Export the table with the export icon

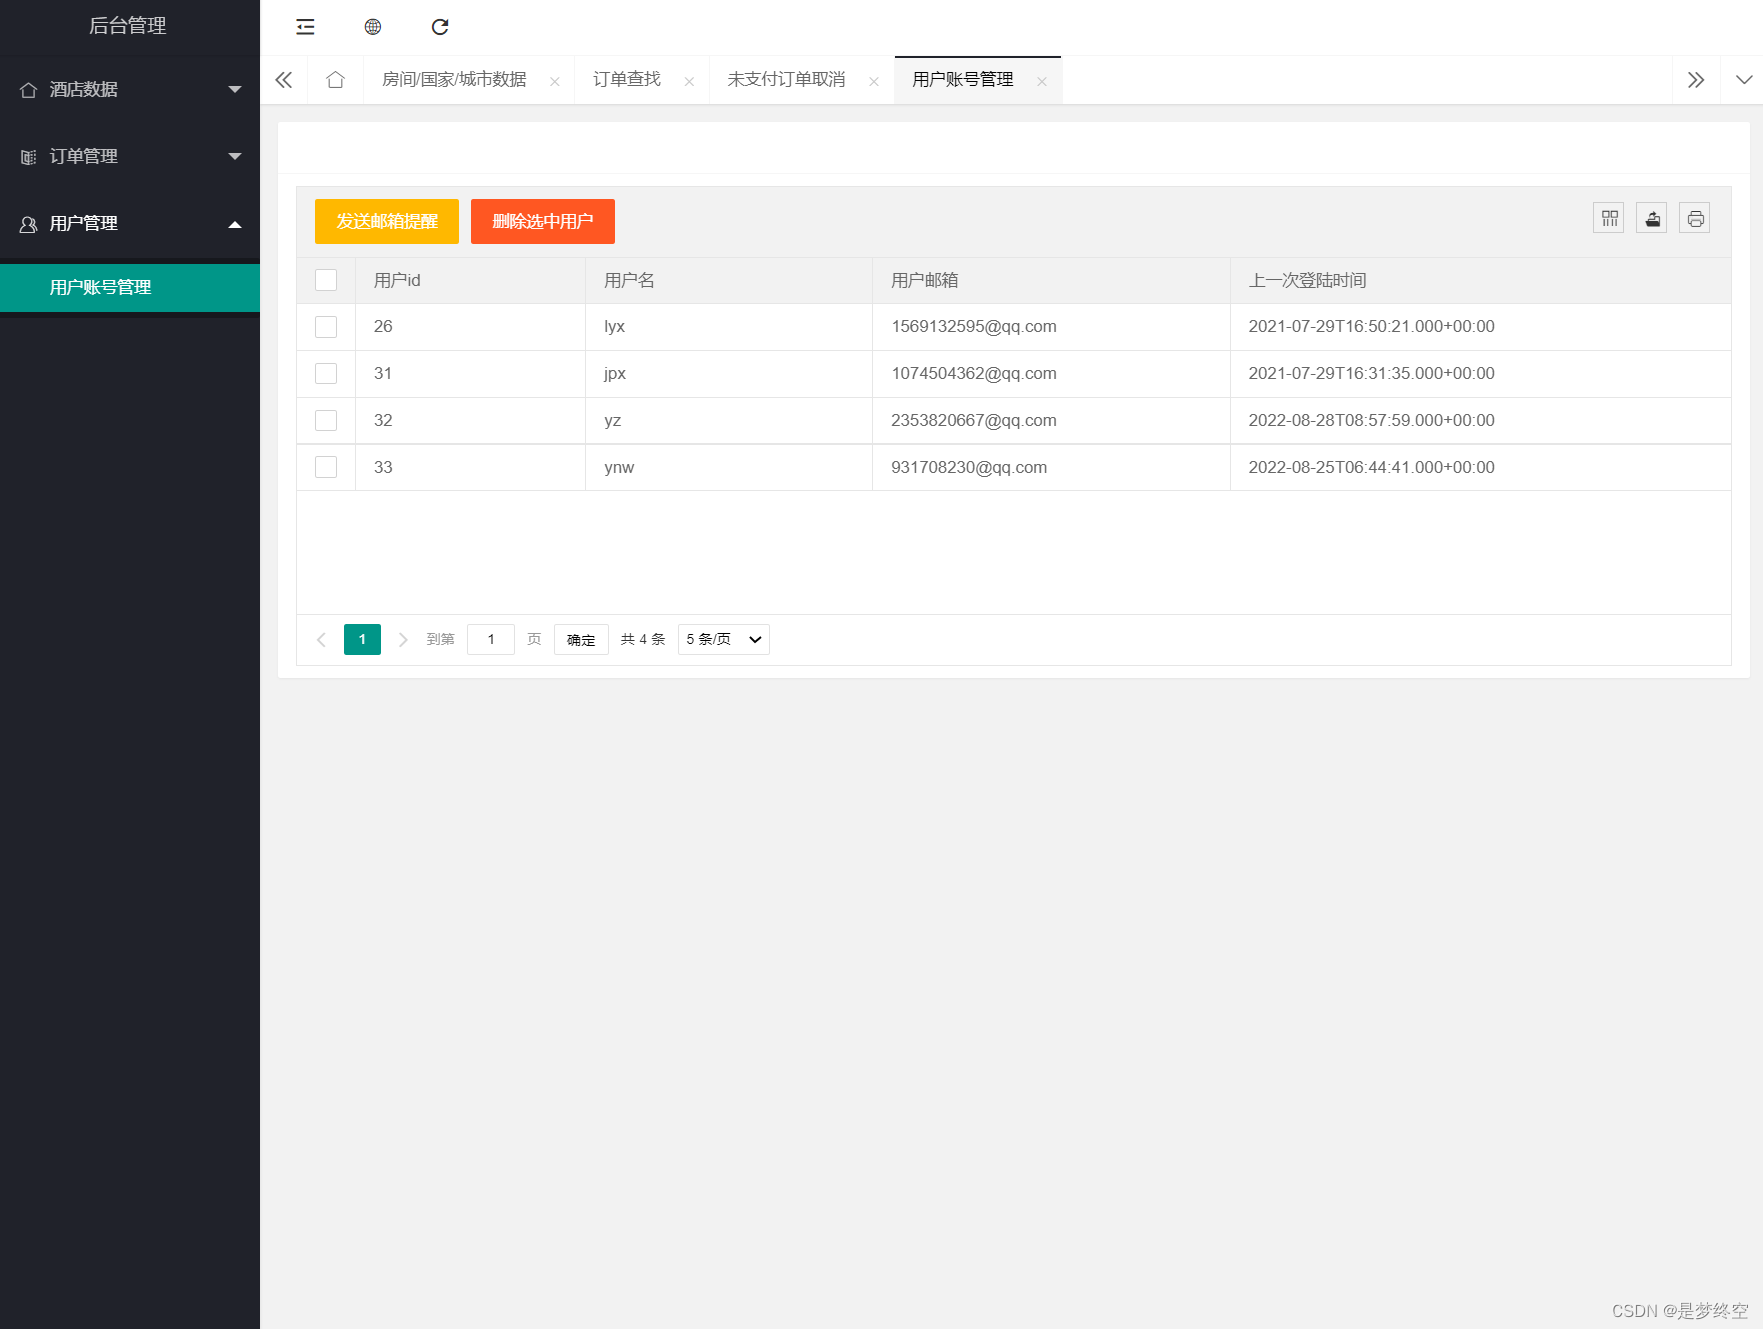(1652, 218)
